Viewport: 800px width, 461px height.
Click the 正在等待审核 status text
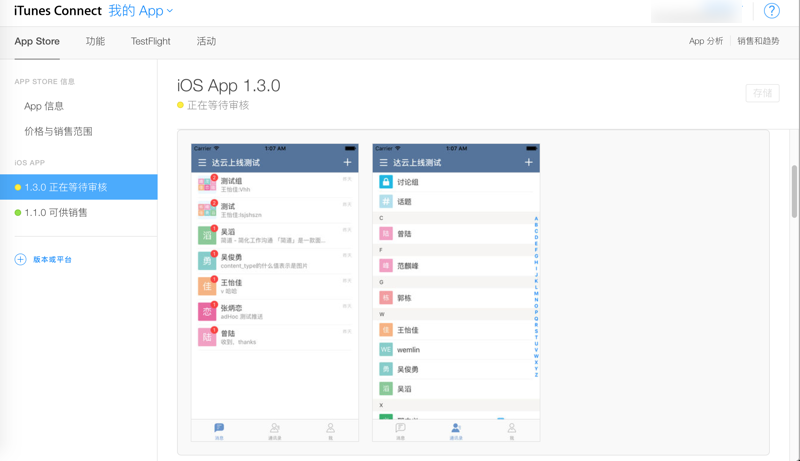pyautogui.click(x=218, y=105)
